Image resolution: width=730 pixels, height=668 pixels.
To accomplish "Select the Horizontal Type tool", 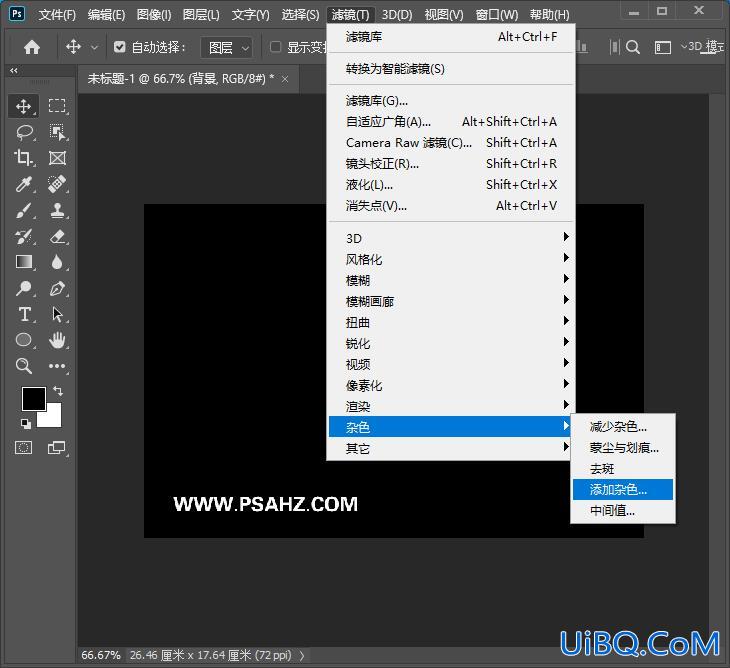I will pyautogui.click(x=24, y=314).
